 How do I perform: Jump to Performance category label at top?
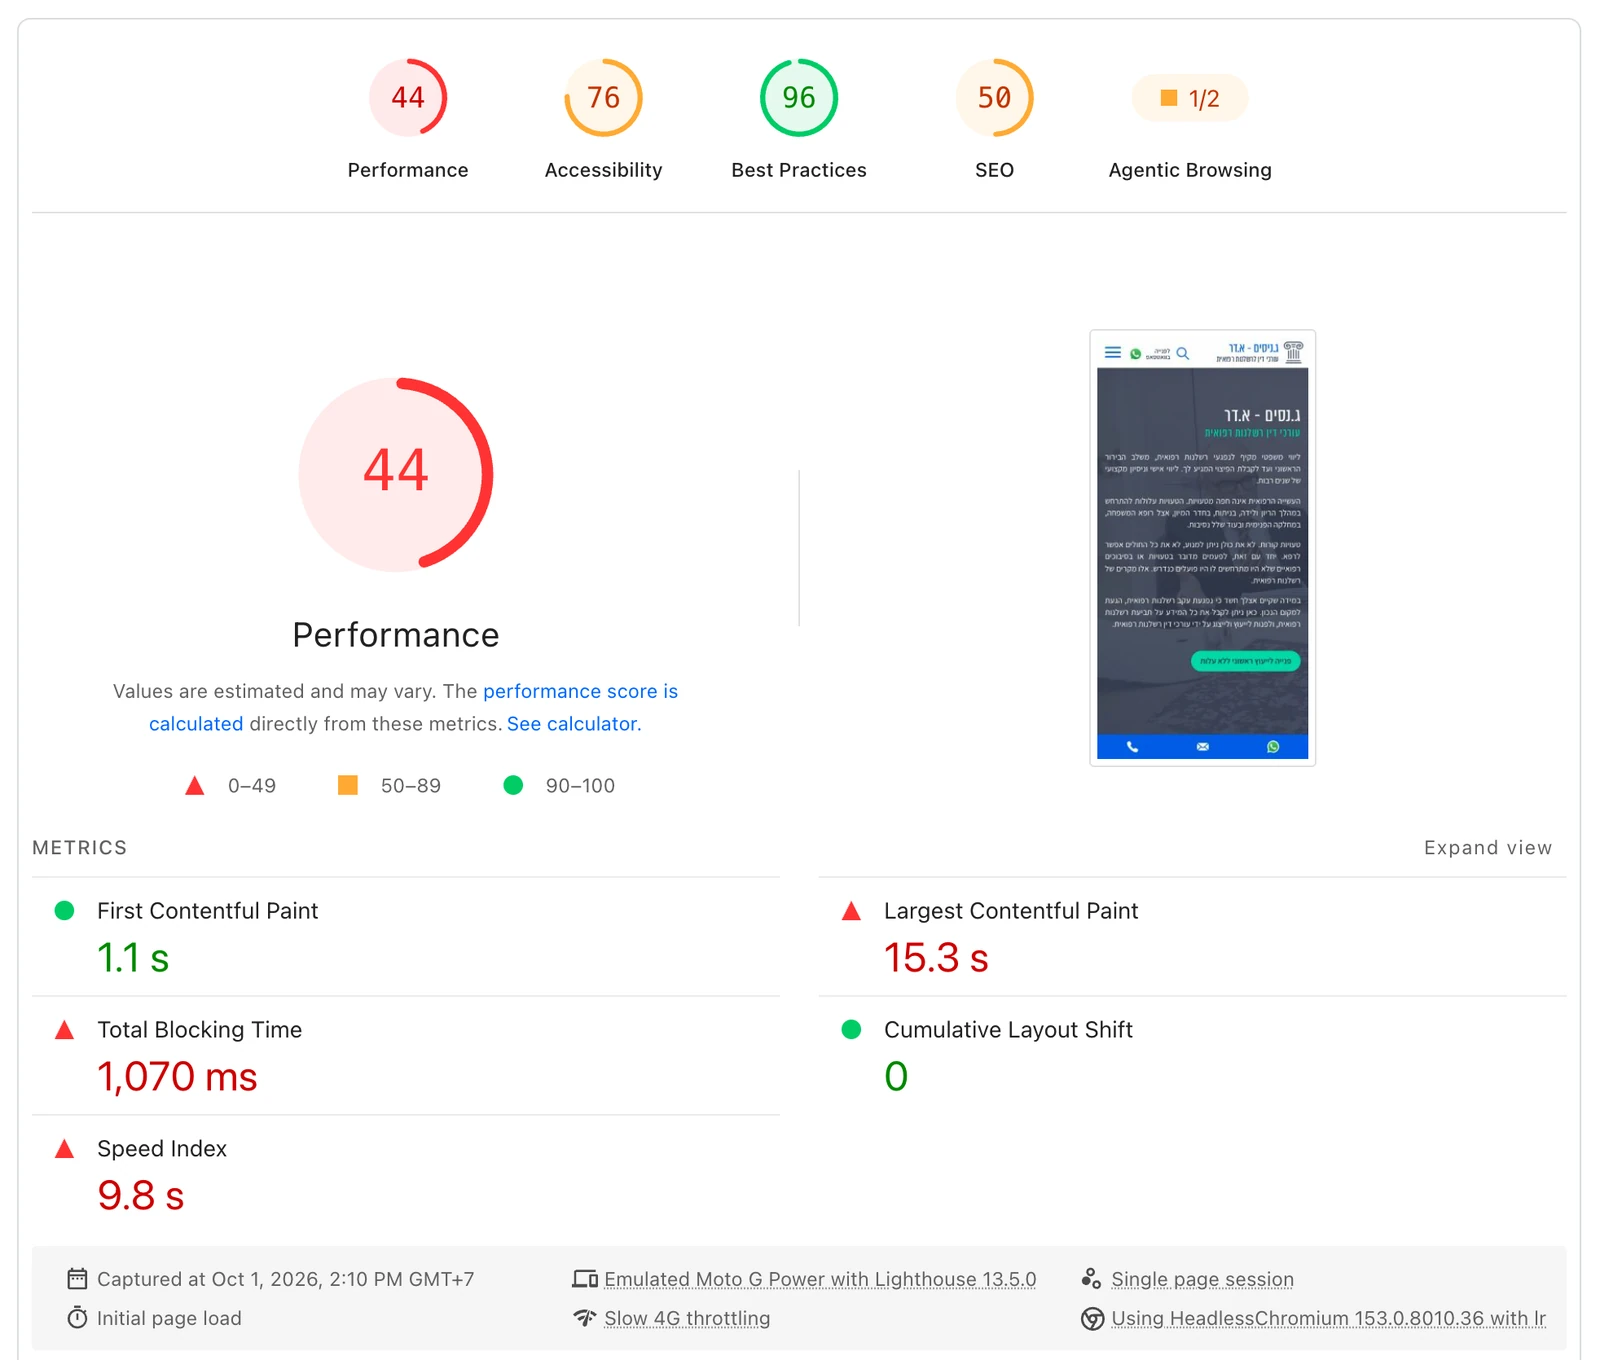(408, 170)
